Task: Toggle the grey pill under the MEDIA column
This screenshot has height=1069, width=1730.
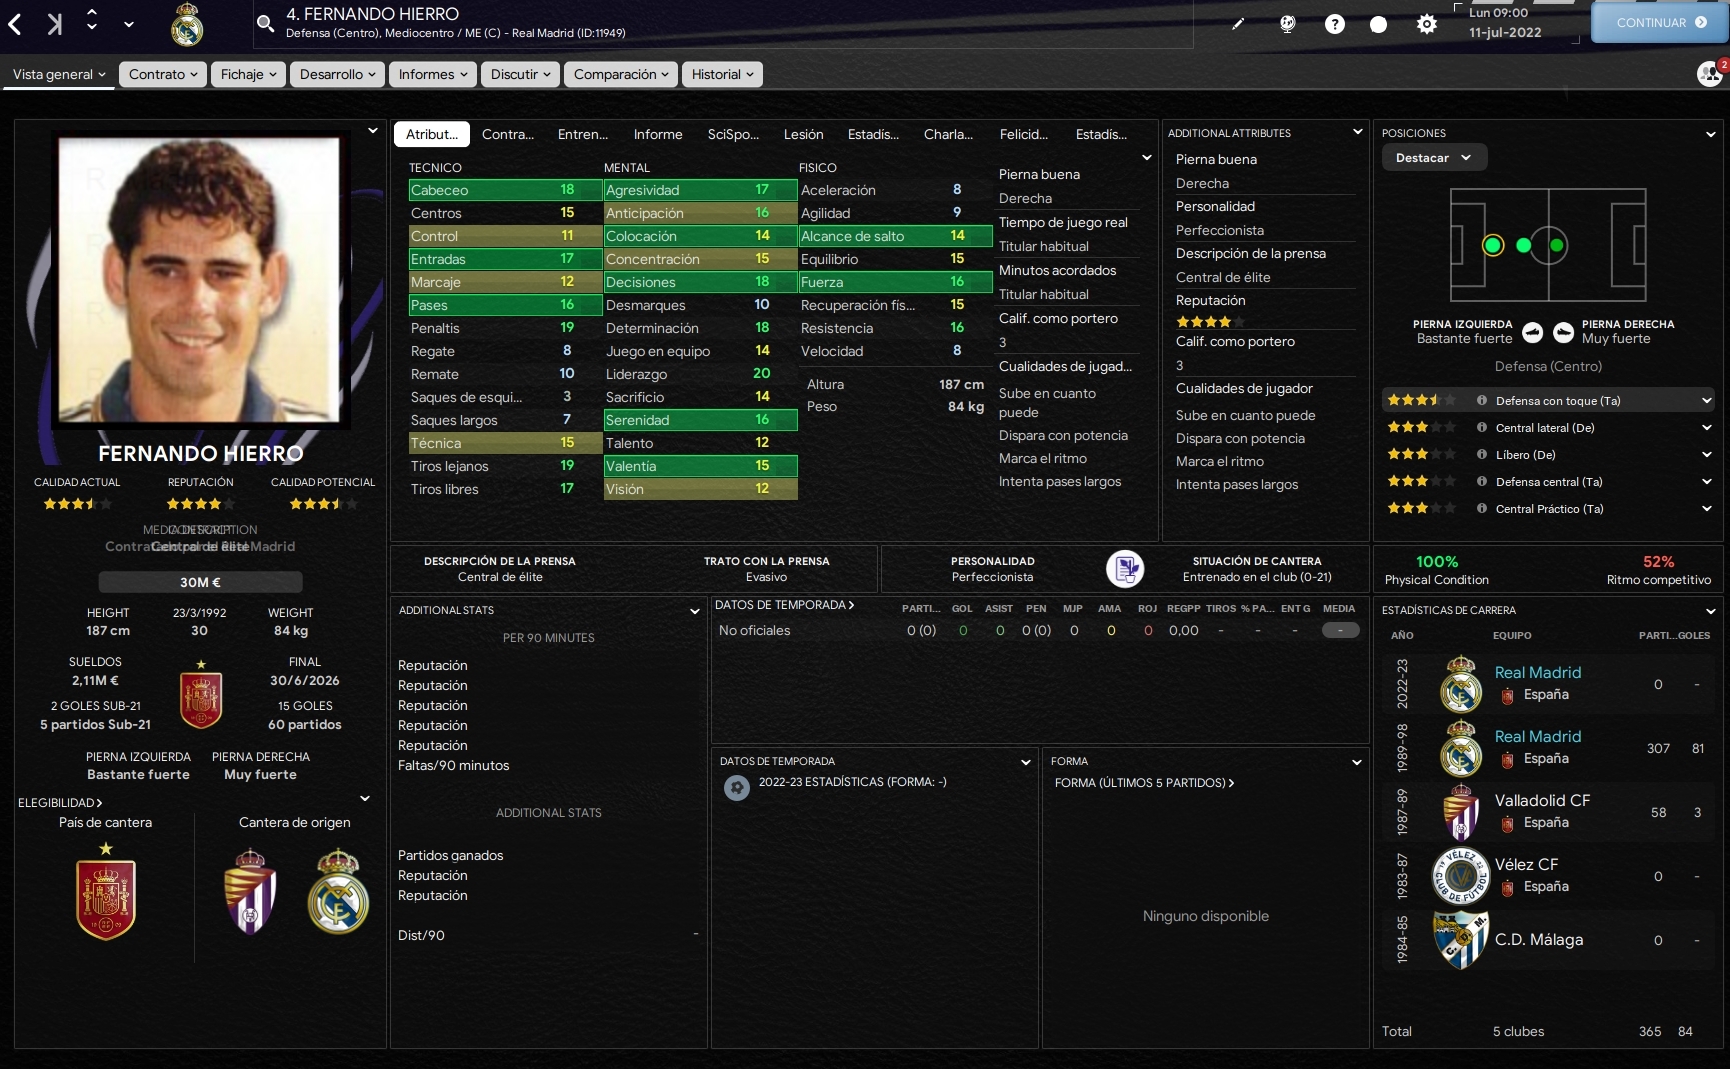Action: tap(1340, 630)
